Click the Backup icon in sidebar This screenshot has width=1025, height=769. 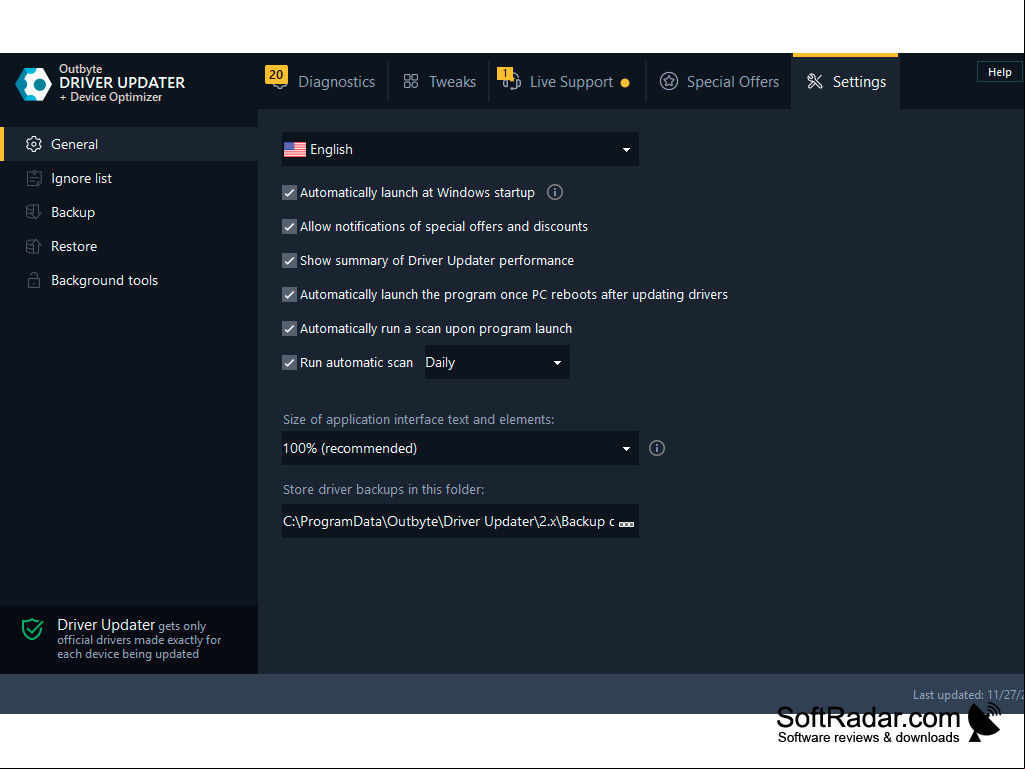click(33, 212)
